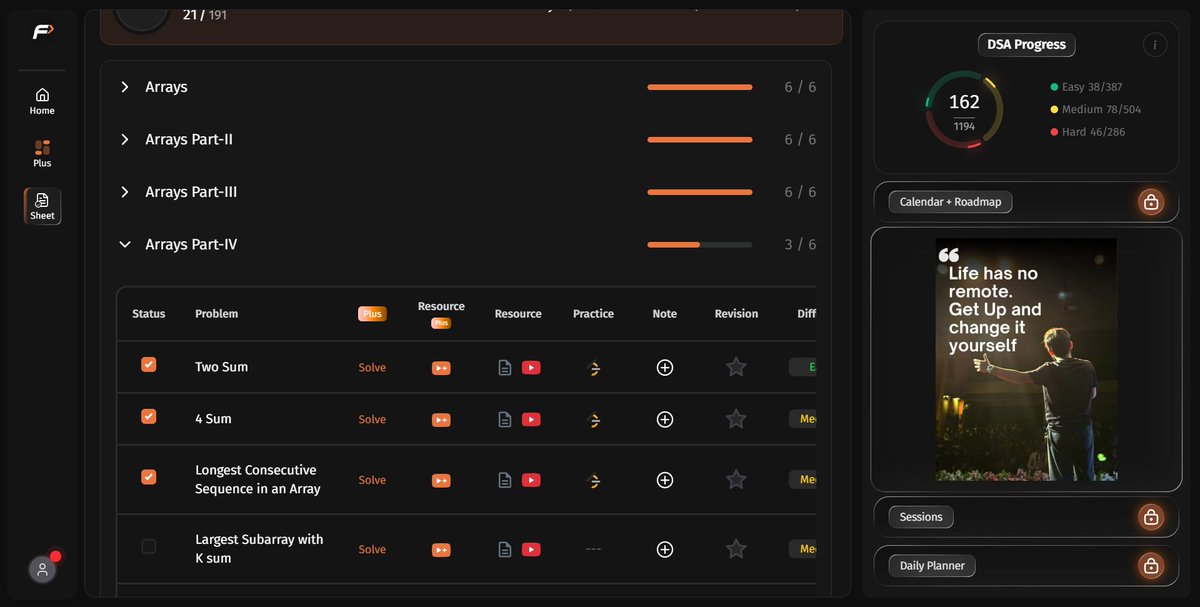Open Calendar + Roadmap
The image size is (1200, 607).
(950, 202)
